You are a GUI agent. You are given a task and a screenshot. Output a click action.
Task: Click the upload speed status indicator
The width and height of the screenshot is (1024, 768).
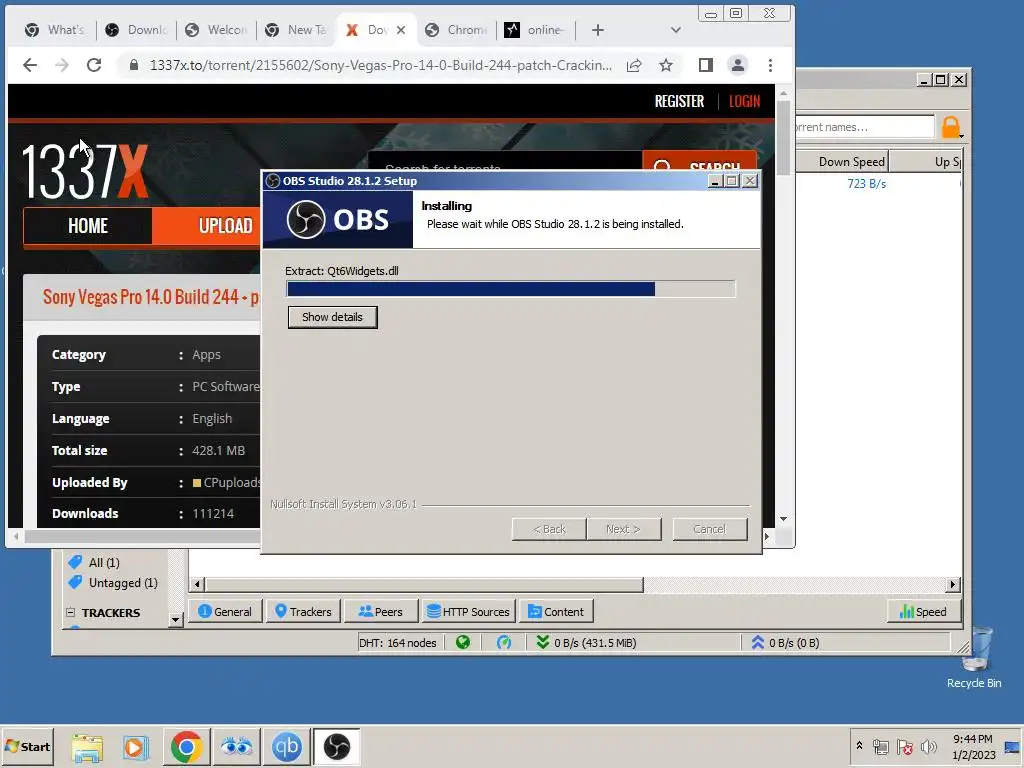click(x=785, y=643)
